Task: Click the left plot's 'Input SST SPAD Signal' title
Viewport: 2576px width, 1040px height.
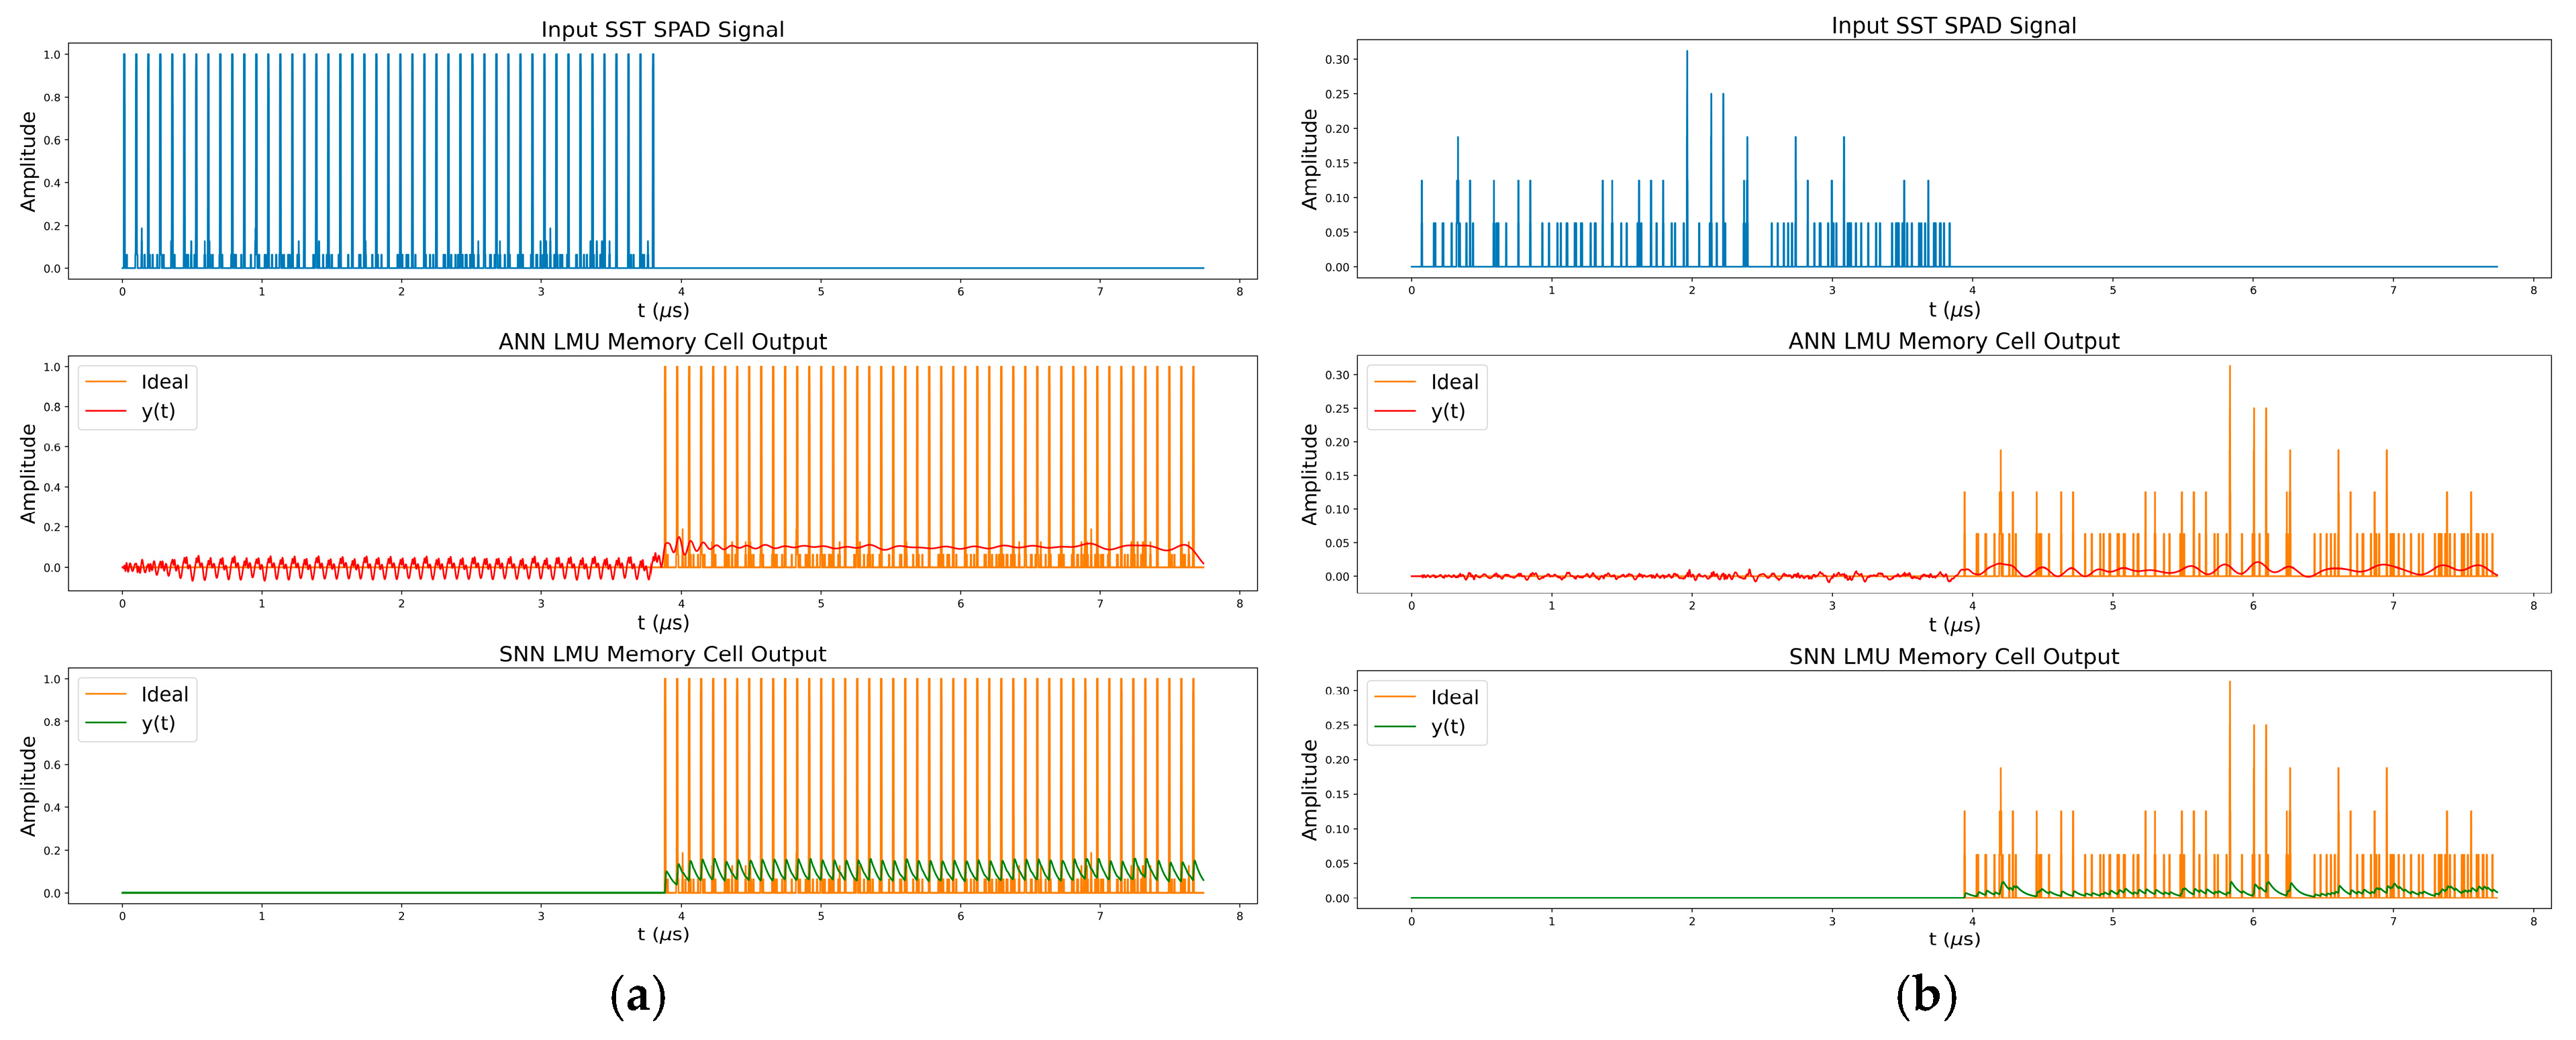Action: point(662,29)
